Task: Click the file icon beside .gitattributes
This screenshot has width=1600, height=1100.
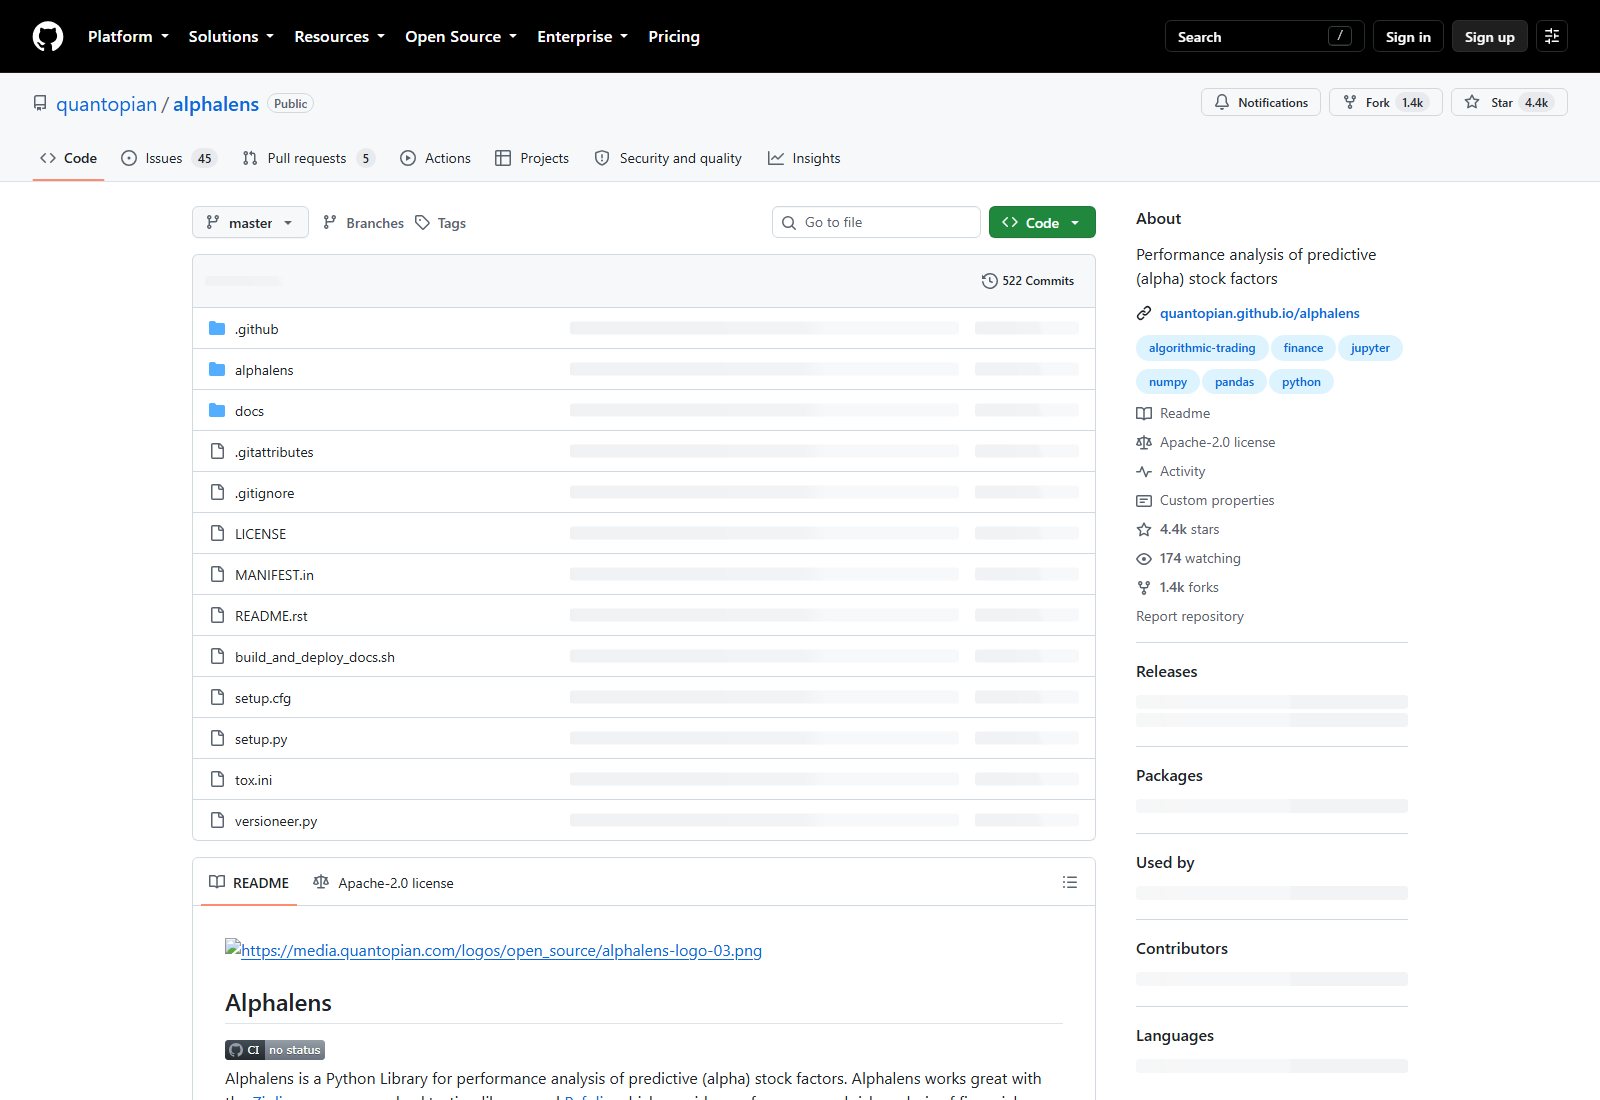Action: click(x=217, y=451)
